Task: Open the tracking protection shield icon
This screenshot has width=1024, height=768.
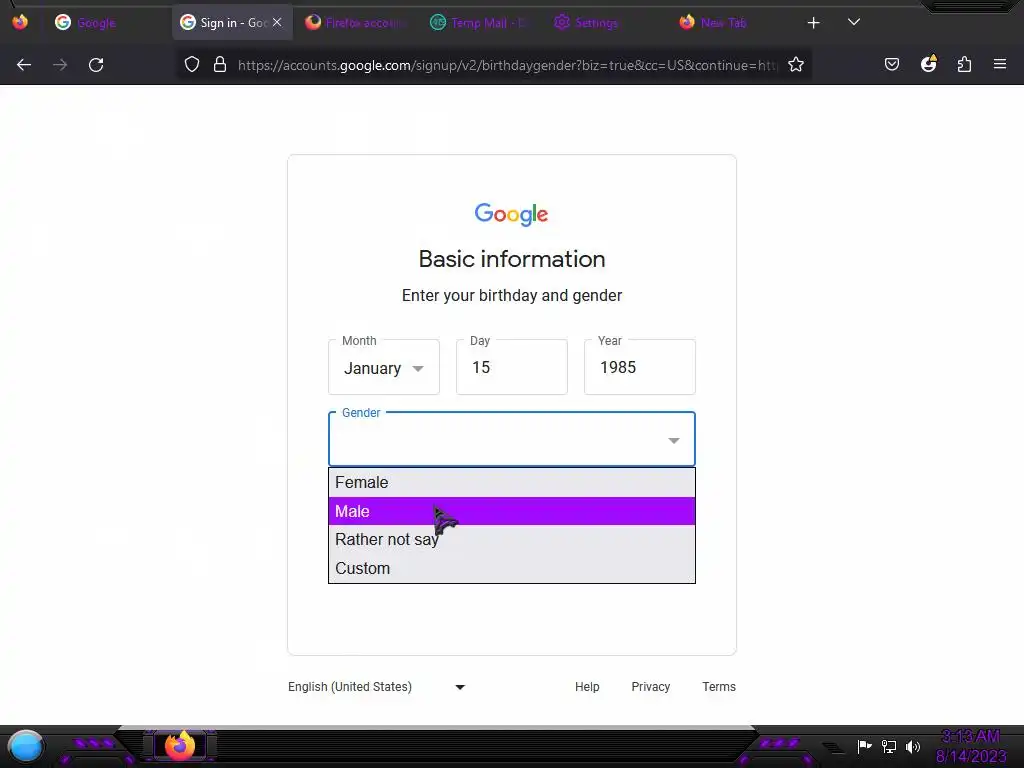Action: (191, 65)
